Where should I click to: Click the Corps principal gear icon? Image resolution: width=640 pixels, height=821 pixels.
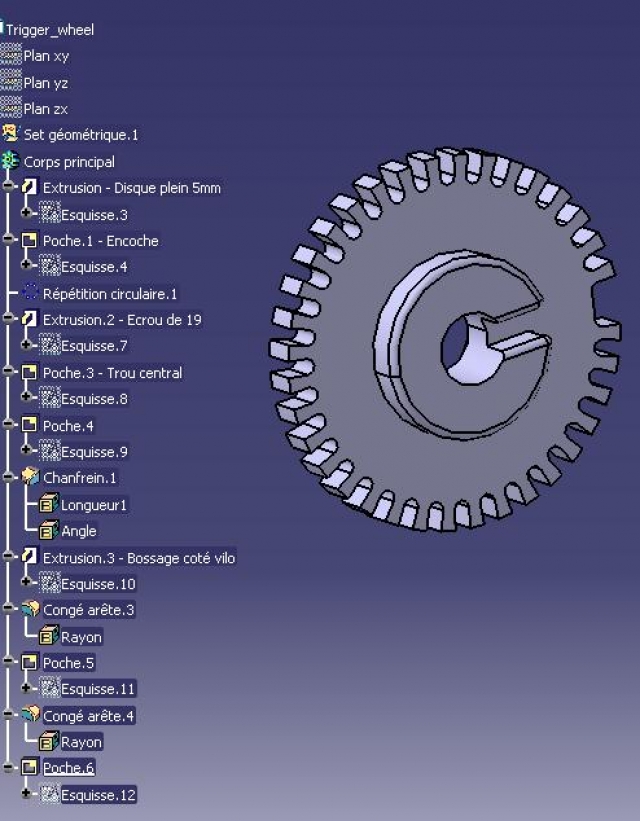pos(11,161)
